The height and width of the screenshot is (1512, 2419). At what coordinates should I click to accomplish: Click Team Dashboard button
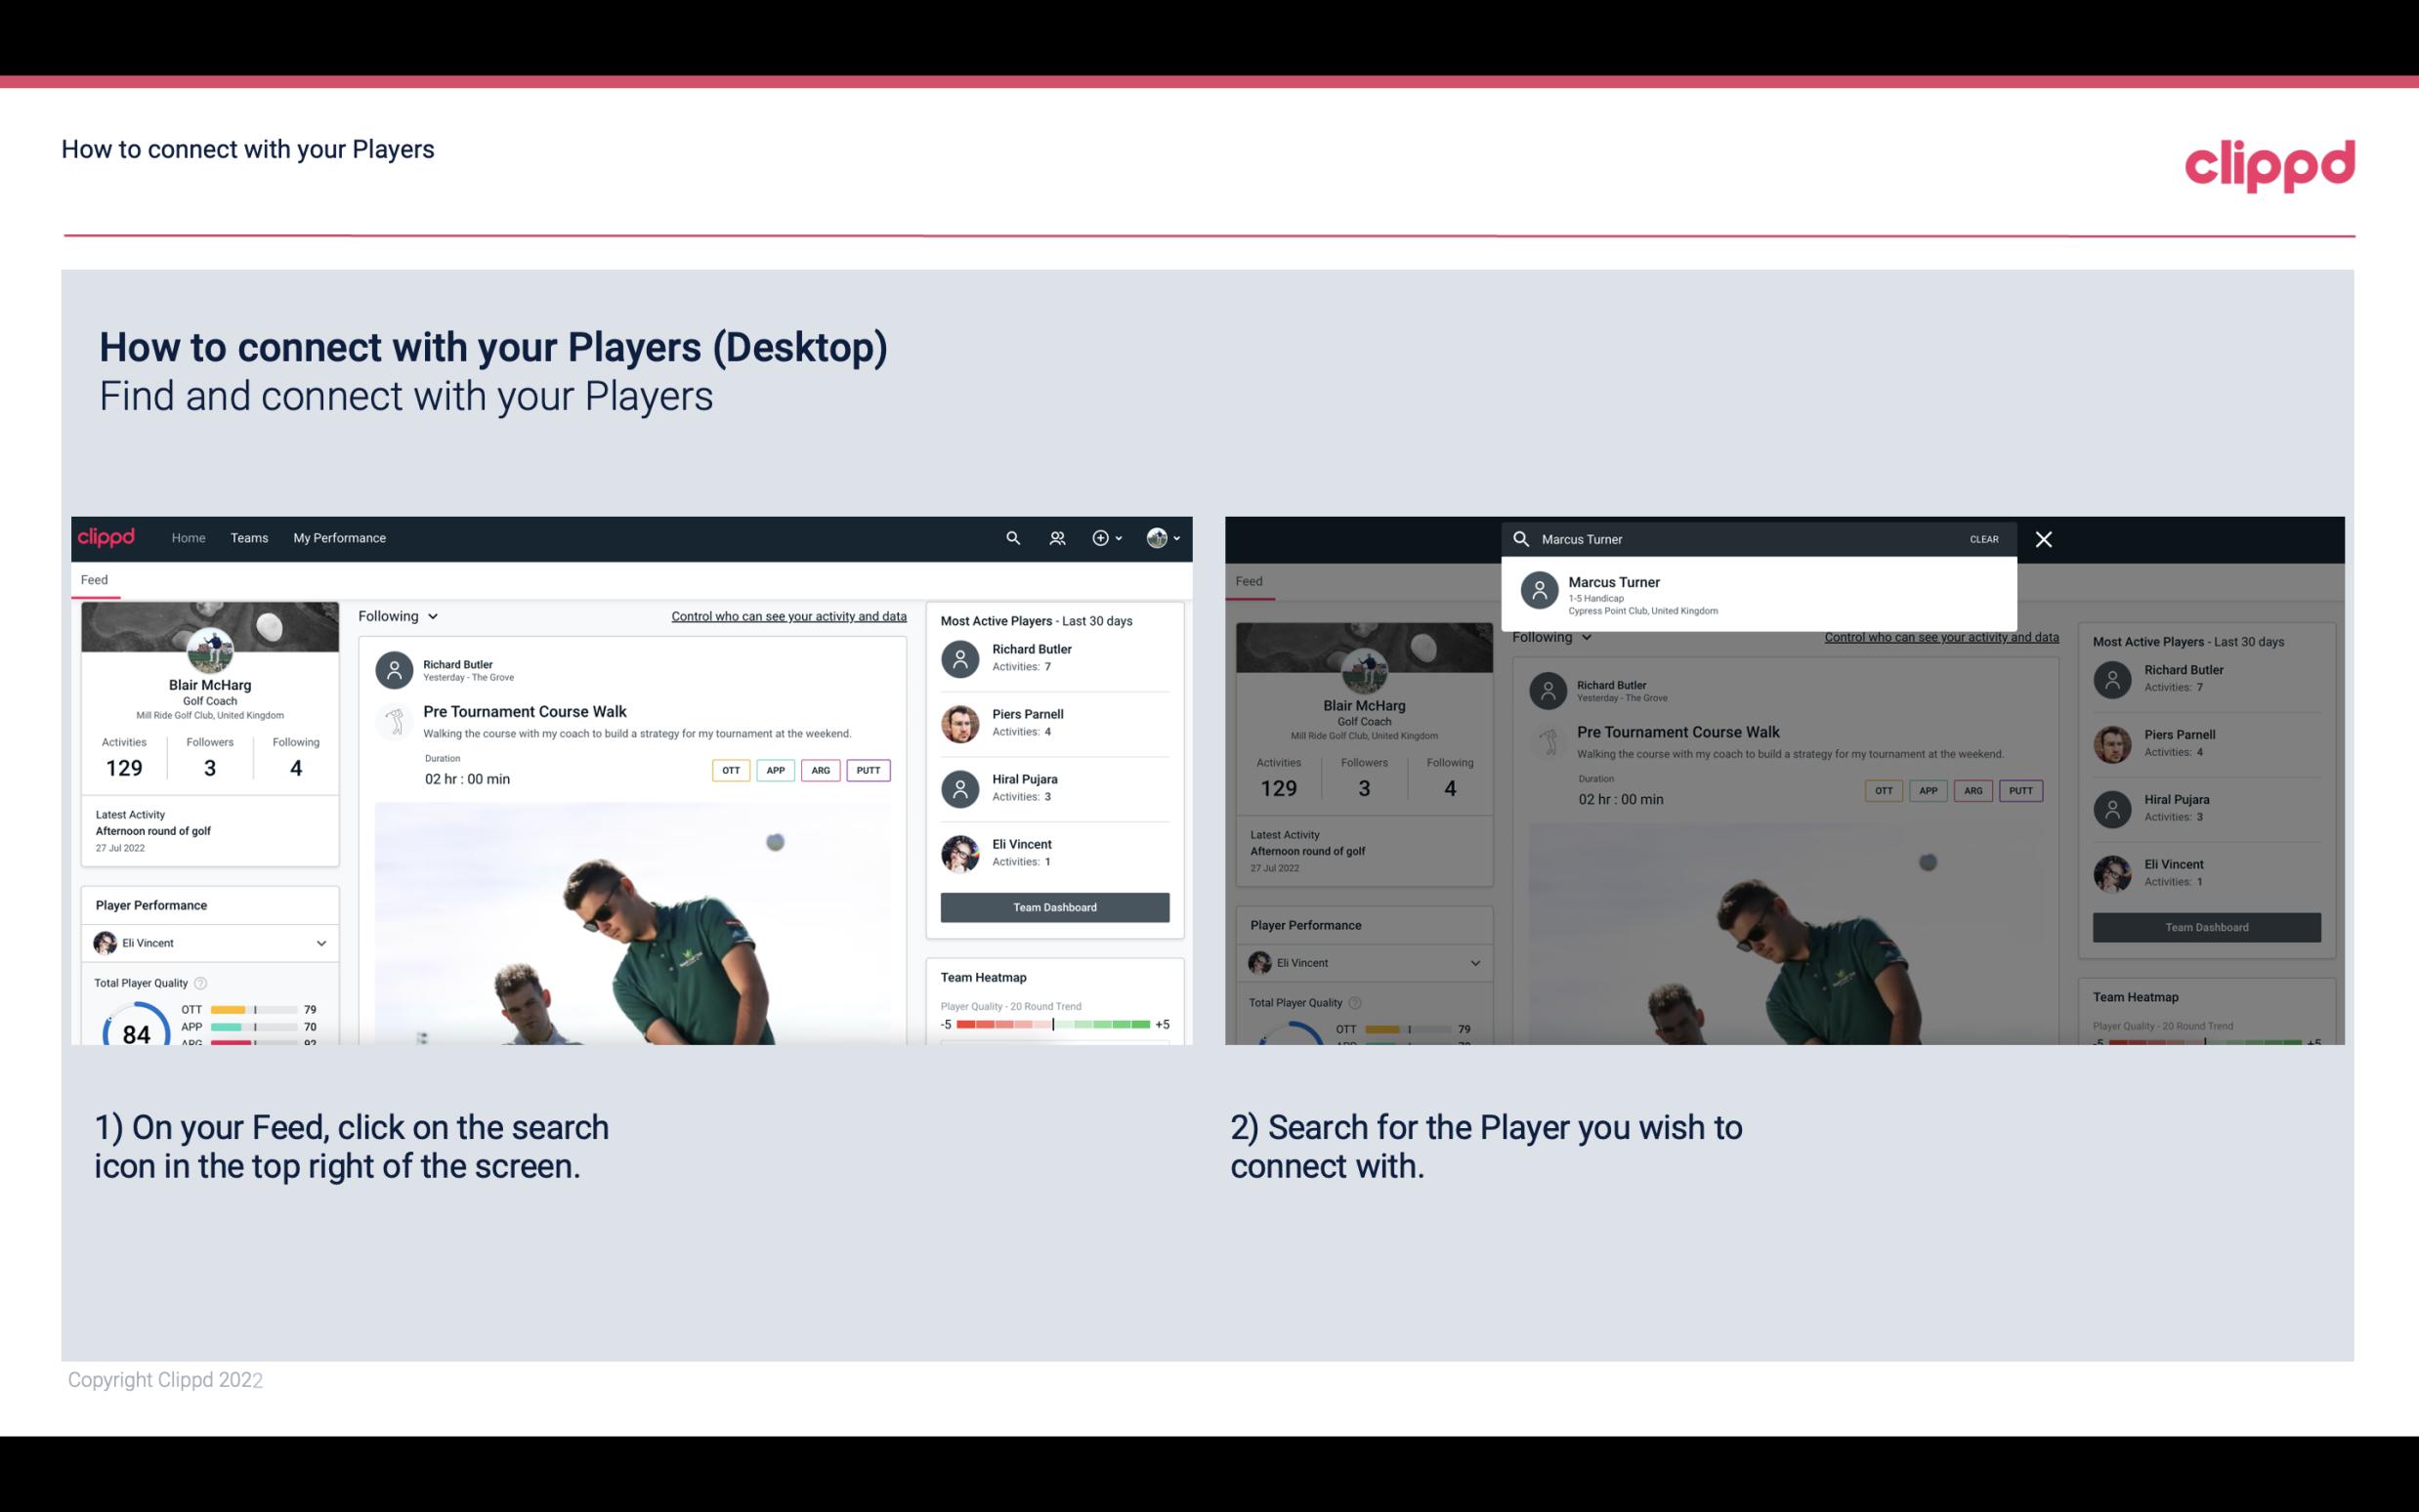pyautogui.click(x=1053, y=905)
